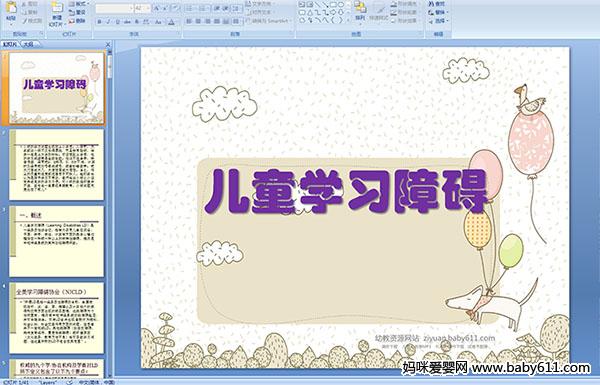Close the slide thumbnails pane
This screenshot has height=385, width=600.
pyautogui.click(x=108, y=44)
